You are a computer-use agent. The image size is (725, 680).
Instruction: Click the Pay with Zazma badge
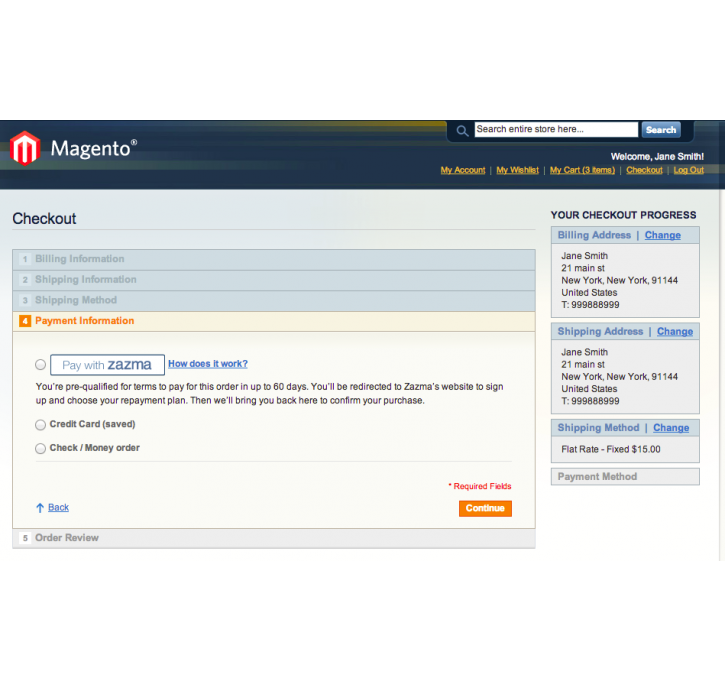point(107,365)
